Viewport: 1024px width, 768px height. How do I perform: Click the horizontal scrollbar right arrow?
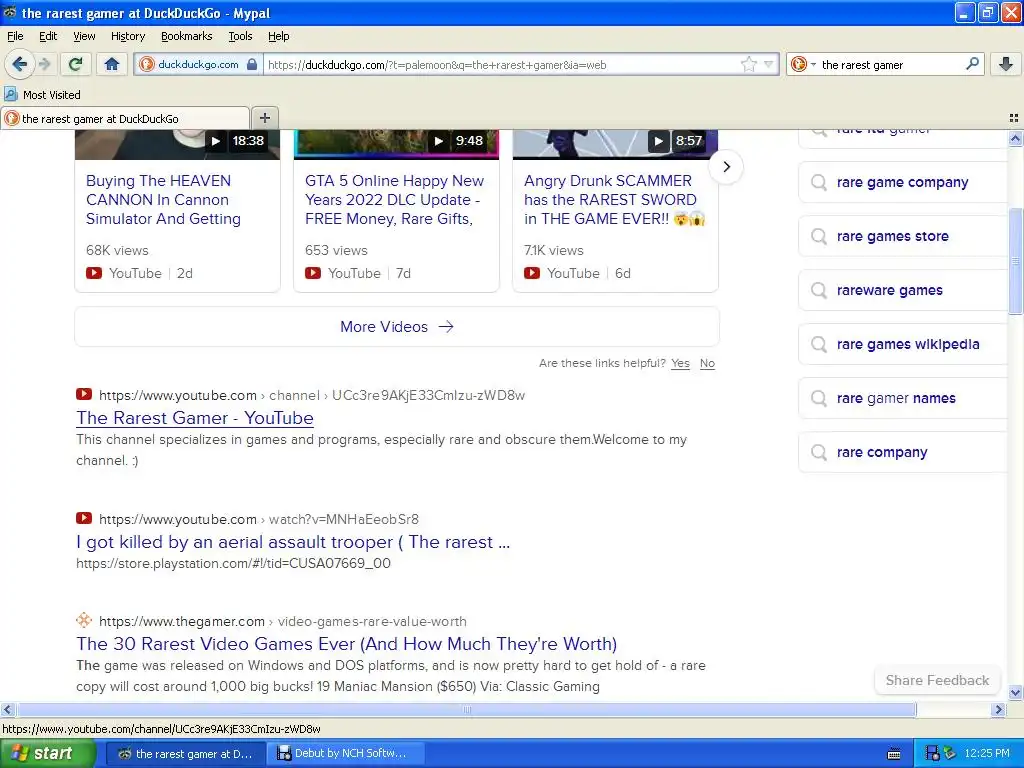(x=998, y=709)
